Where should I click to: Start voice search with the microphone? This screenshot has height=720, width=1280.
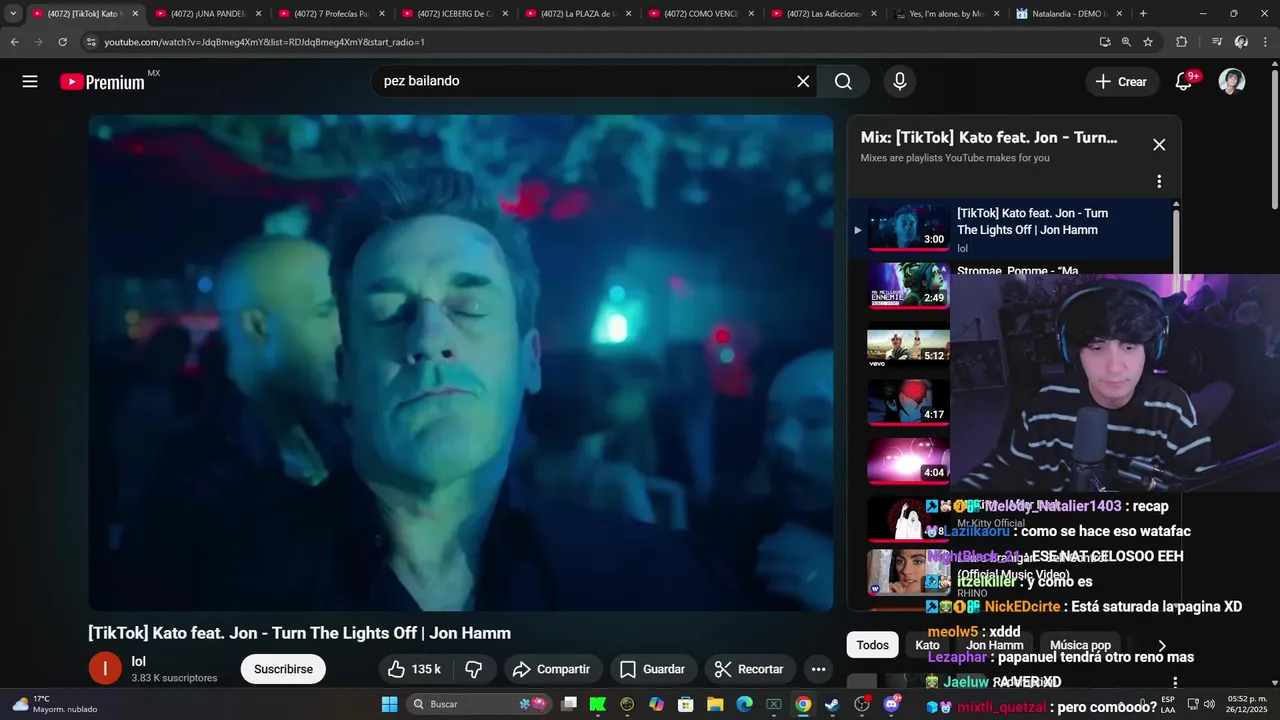[900, 82]
